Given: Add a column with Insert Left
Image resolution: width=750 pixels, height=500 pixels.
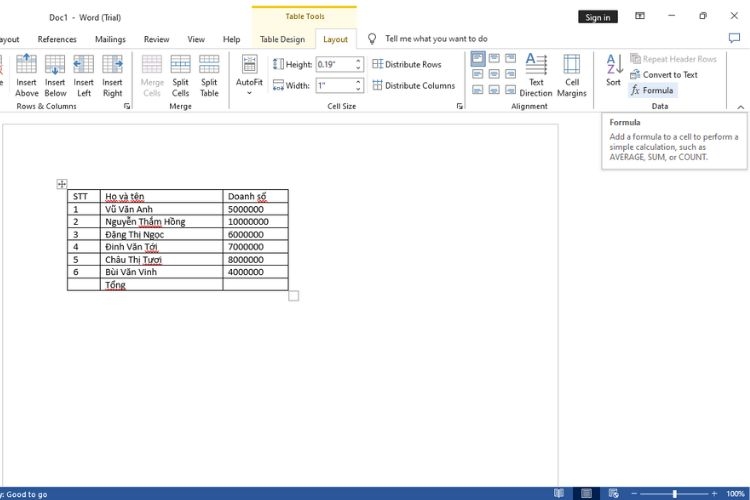Looking at the screenshot, I should click(84, 75).
